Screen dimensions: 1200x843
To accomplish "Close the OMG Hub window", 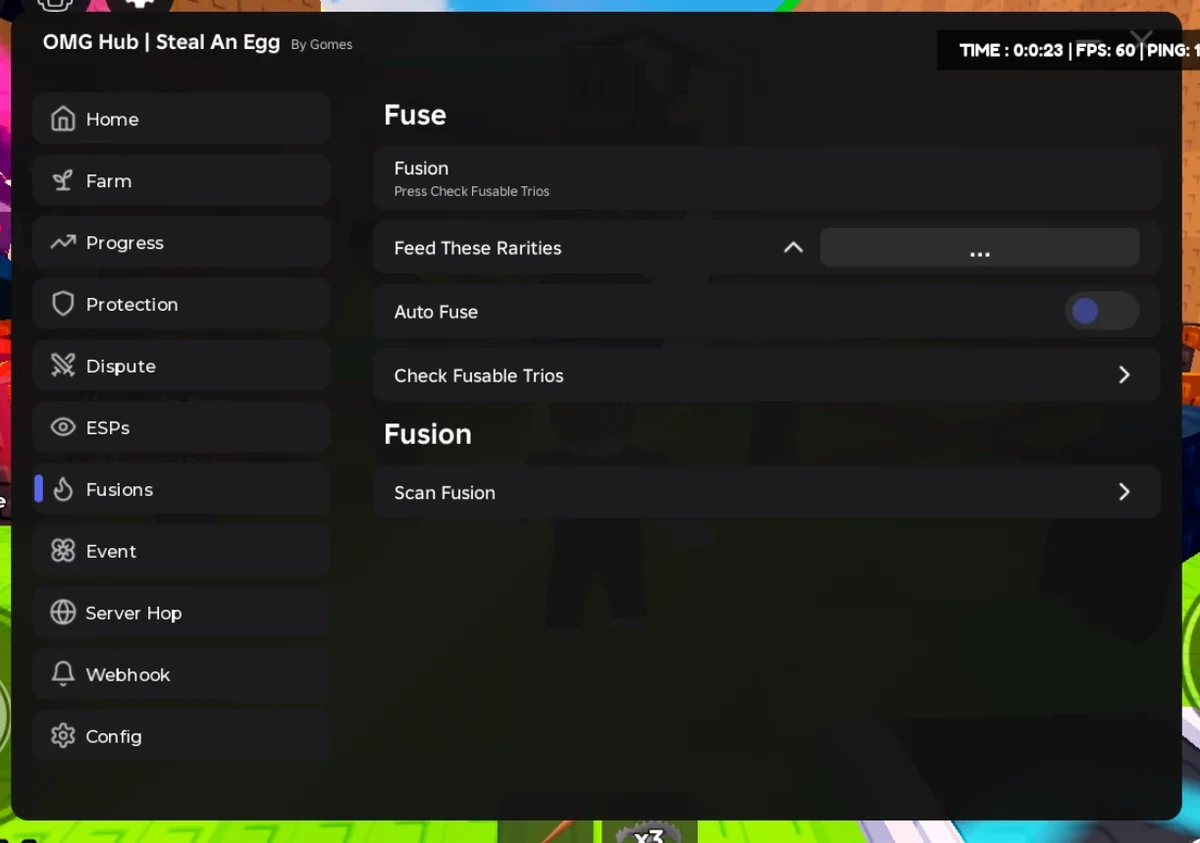I will tap(1141, 39).
